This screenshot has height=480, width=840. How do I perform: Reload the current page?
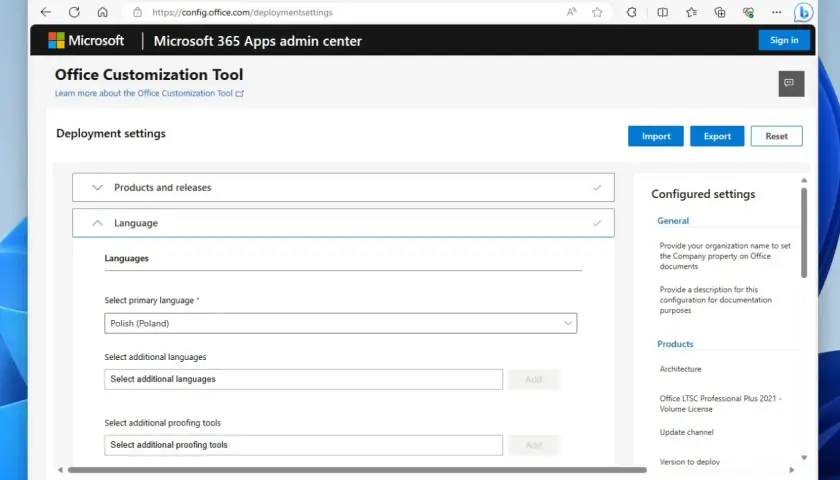74,12
